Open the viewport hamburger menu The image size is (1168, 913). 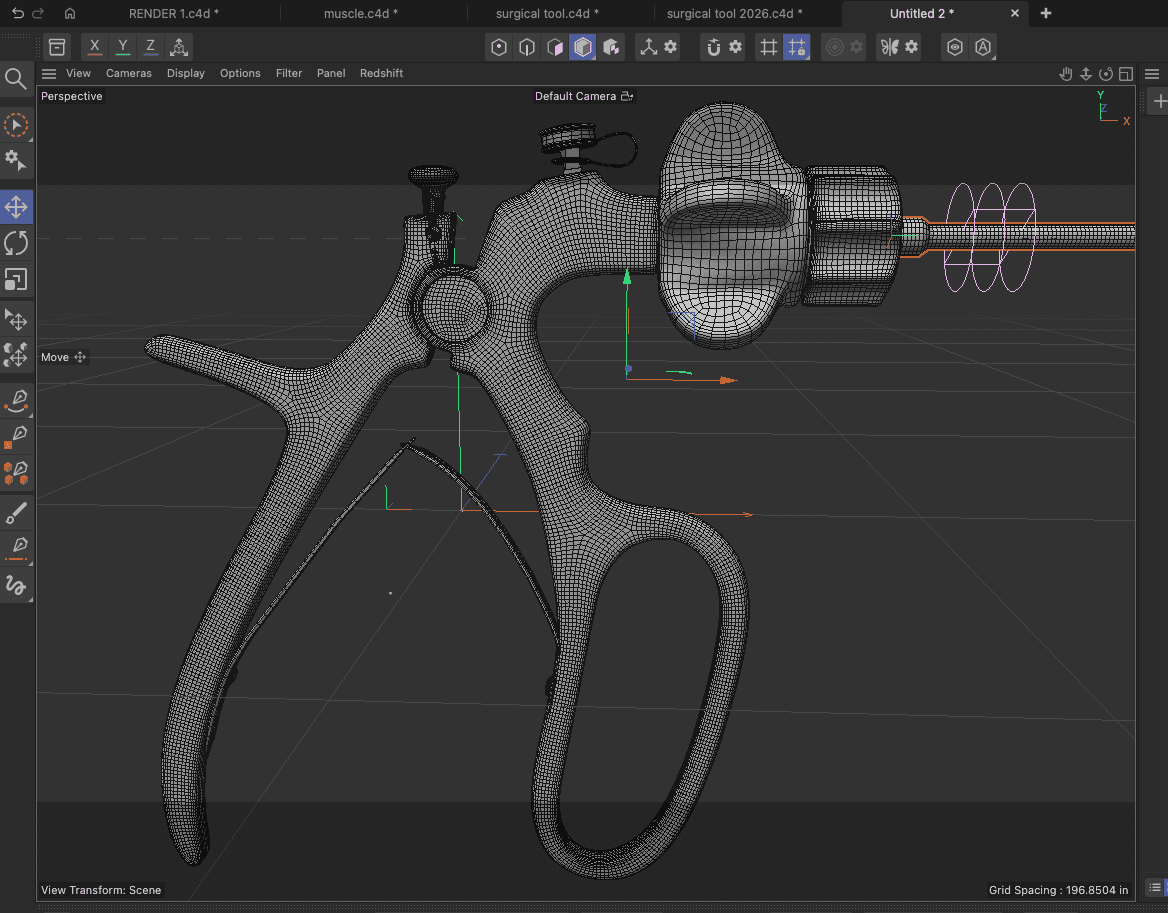coord(49,73)
